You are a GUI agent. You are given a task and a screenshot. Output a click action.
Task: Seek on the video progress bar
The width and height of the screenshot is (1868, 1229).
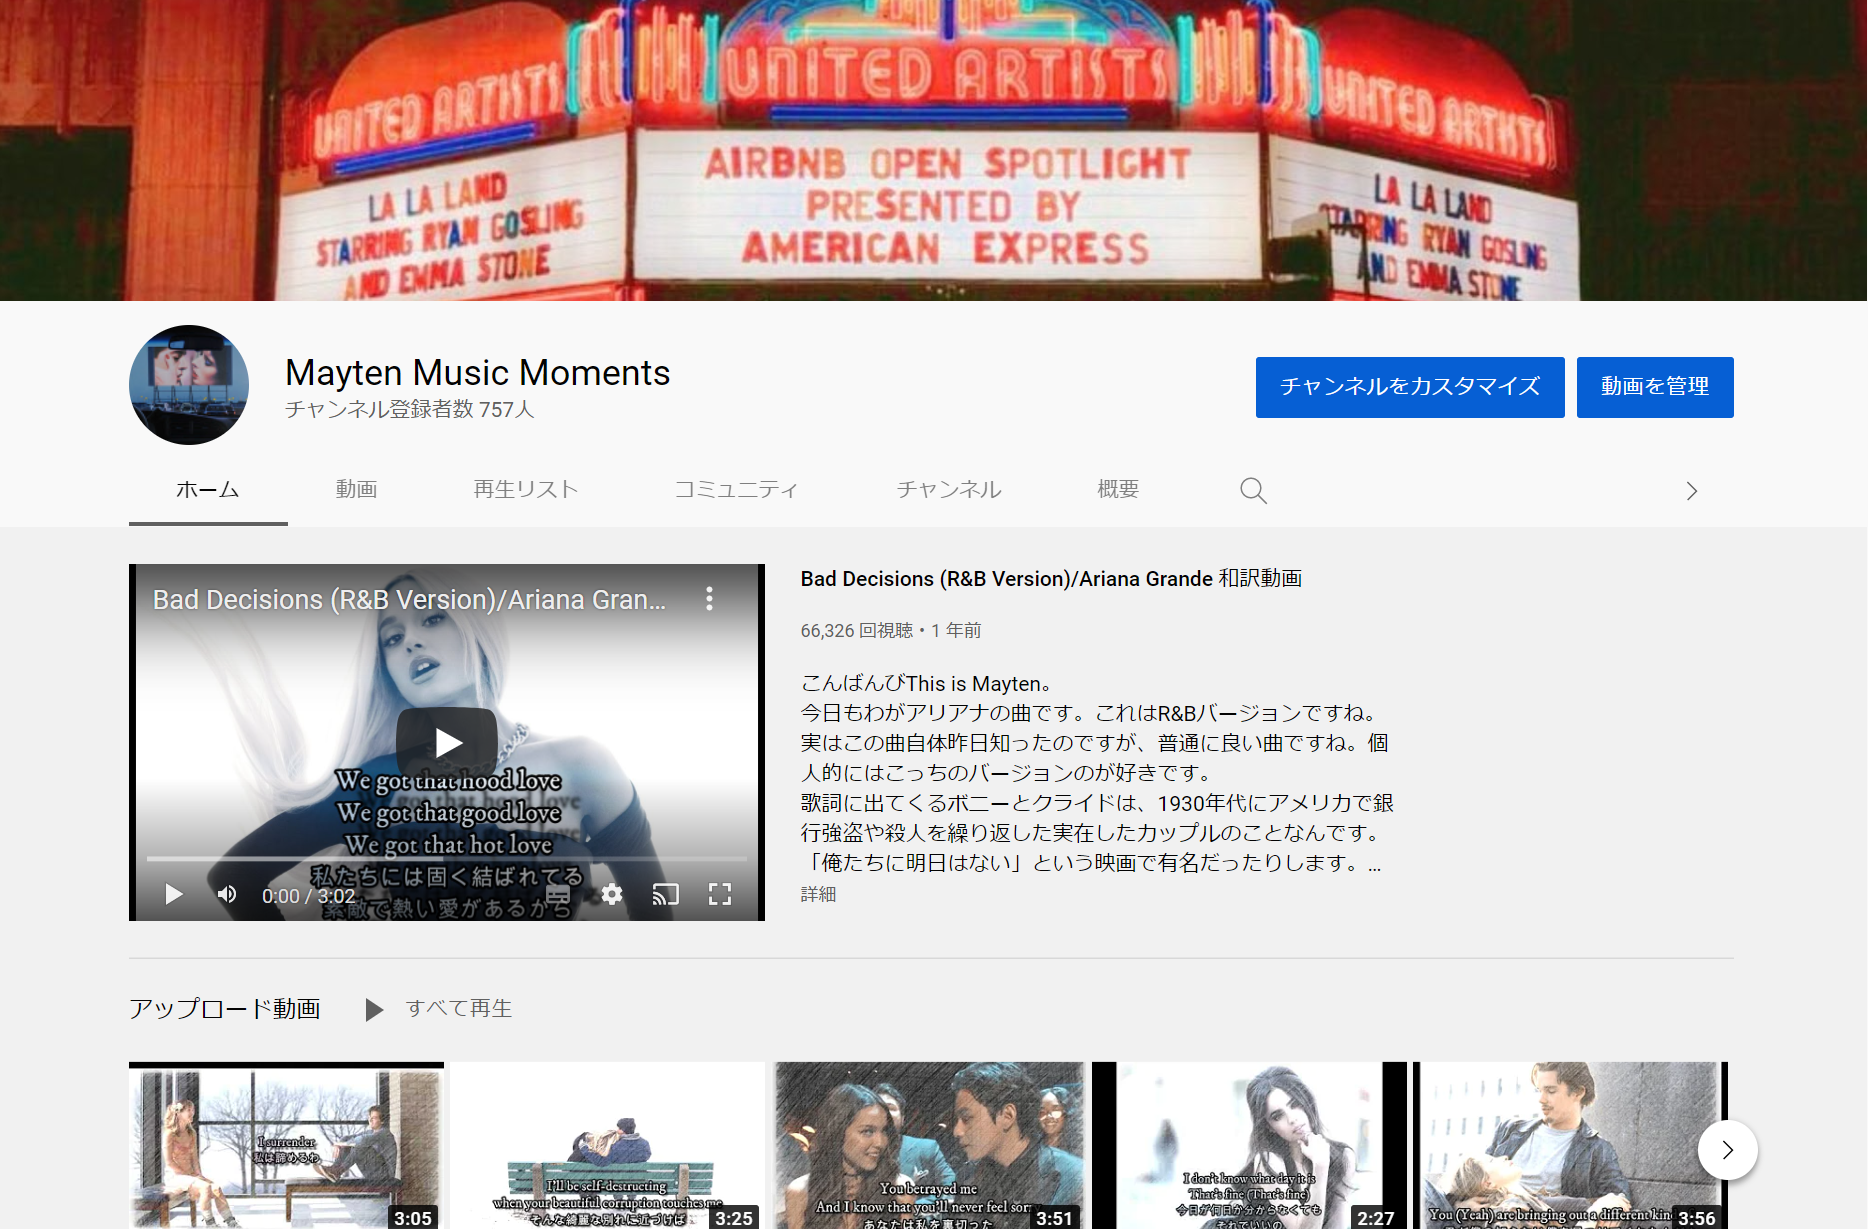[447, 858]
